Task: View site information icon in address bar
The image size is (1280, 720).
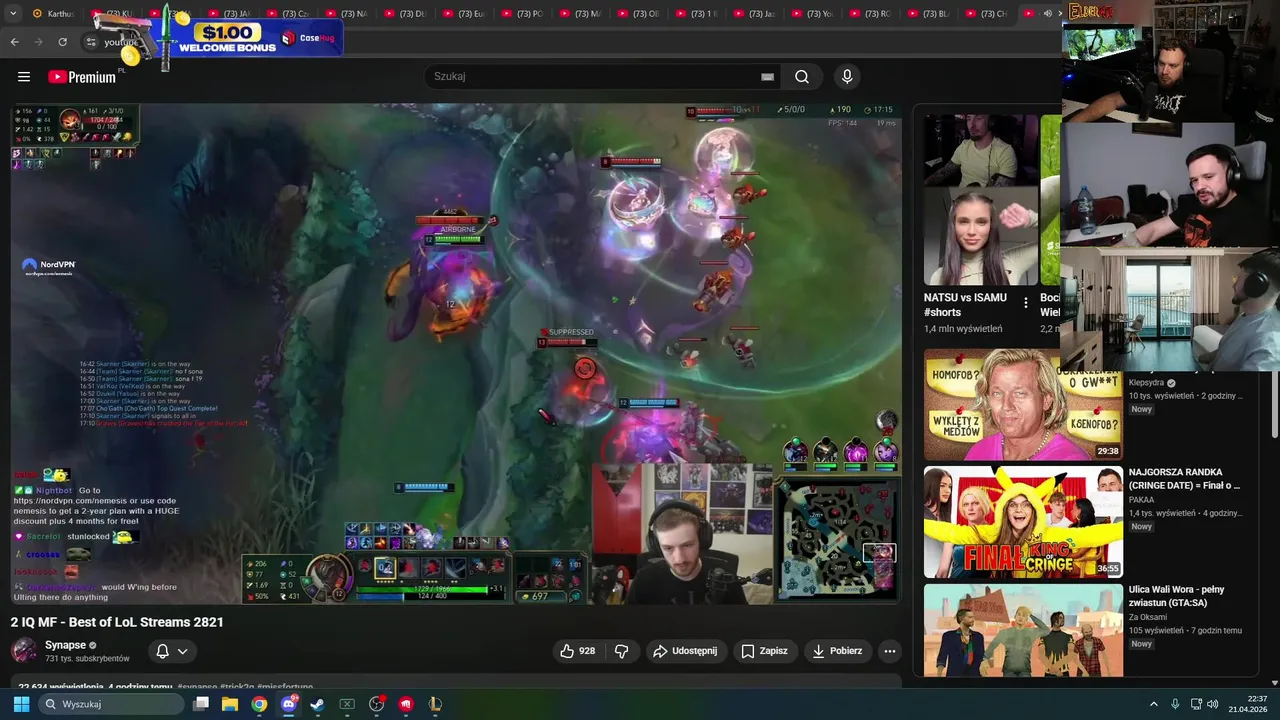Action: tap(90, 41)
